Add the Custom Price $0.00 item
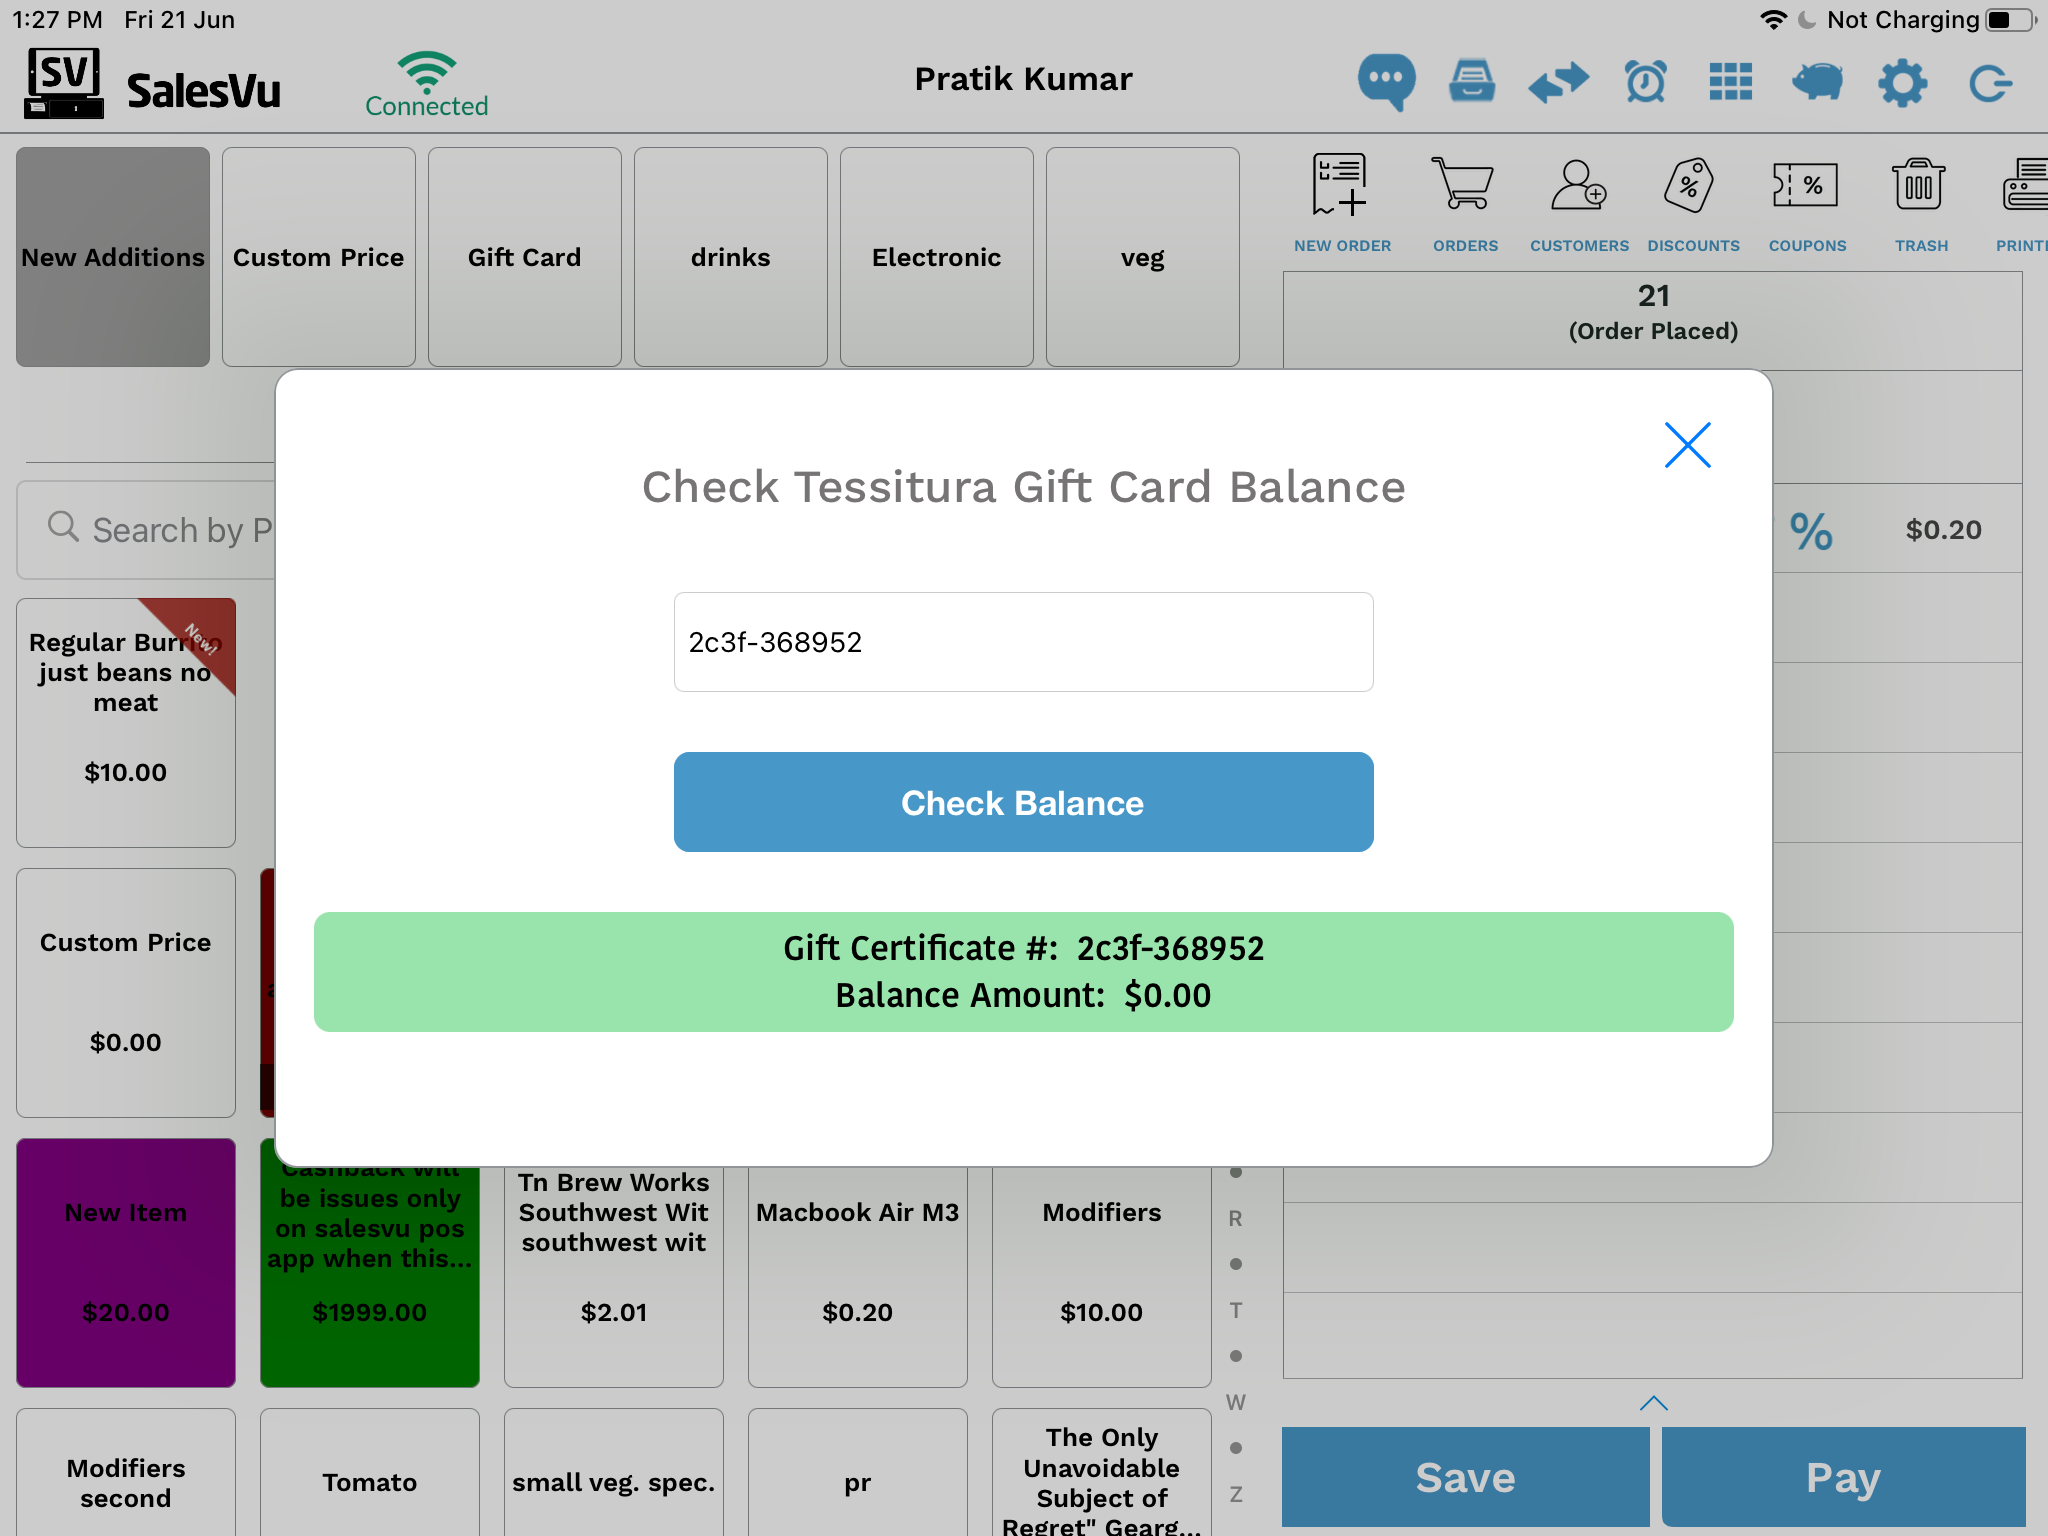 click(x=126, y=993)
